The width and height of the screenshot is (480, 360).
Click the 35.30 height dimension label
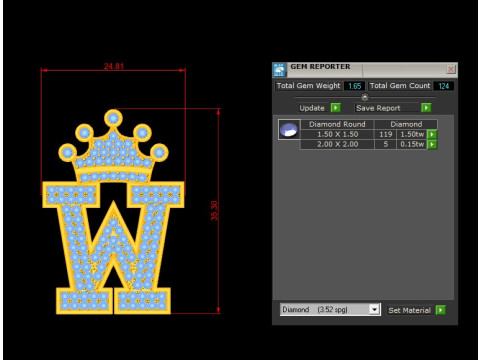pyautogui.click(x=214, y=211)
